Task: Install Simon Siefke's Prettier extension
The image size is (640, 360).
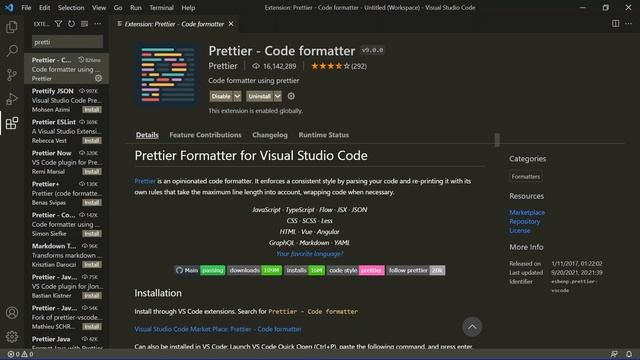Action: 92,233
